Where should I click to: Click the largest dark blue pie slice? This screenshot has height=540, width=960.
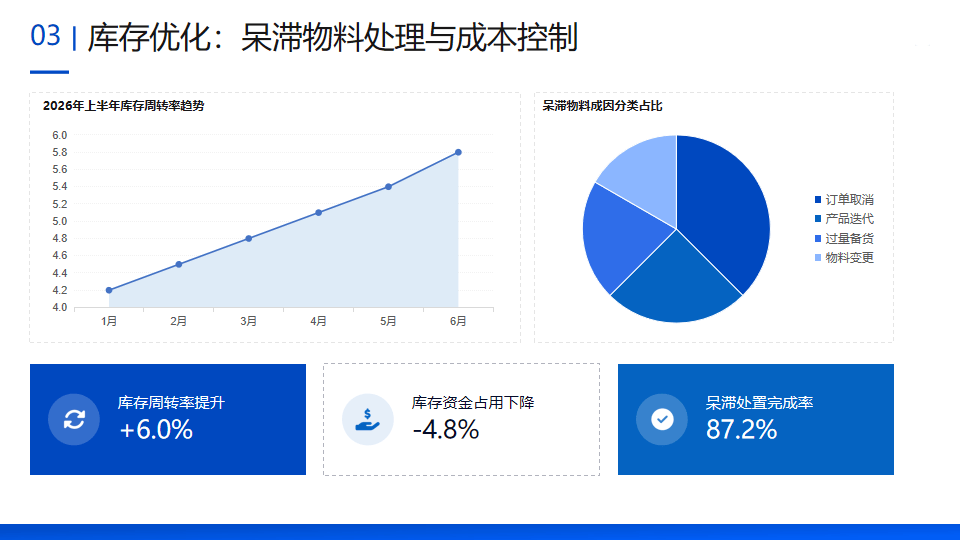(x=722, y=208)
